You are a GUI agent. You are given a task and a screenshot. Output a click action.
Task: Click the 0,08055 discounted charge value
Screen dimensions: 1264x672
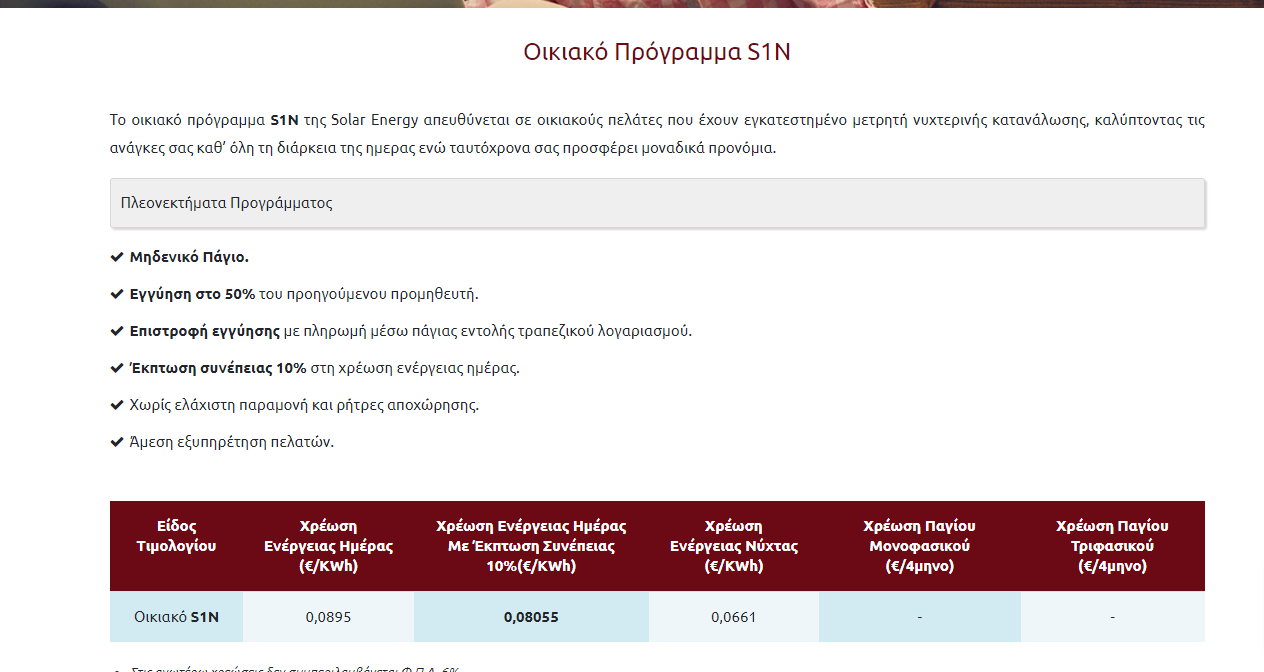tap(531, 617)
